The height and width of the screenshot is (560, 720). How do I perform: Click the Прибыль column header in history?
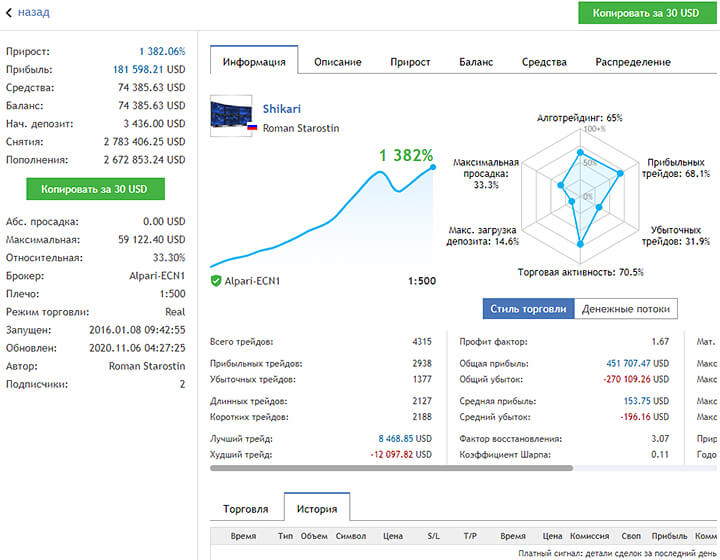(x=669, y=536)
